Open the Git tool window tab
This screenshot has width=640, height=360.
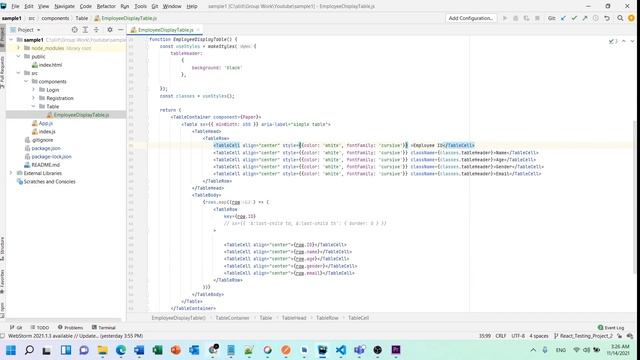[x=16, y=327]
